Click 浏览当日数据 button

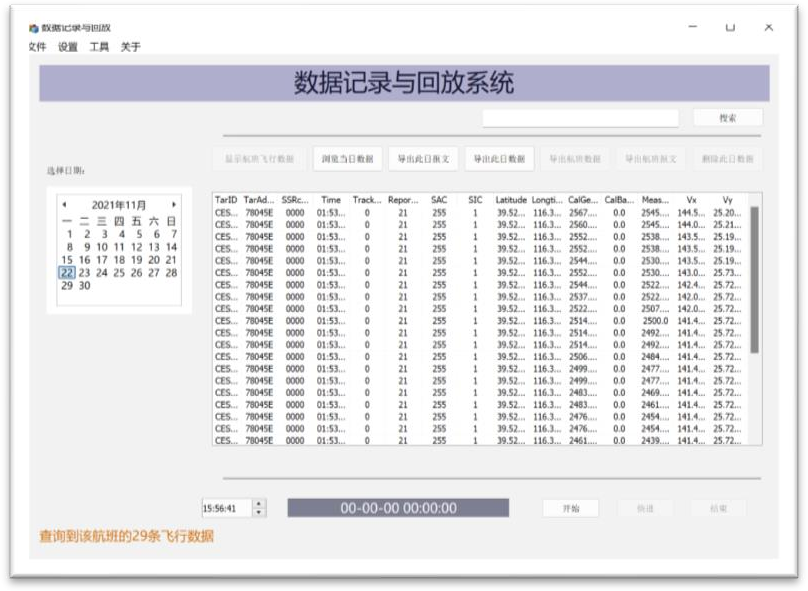(348, 159)
